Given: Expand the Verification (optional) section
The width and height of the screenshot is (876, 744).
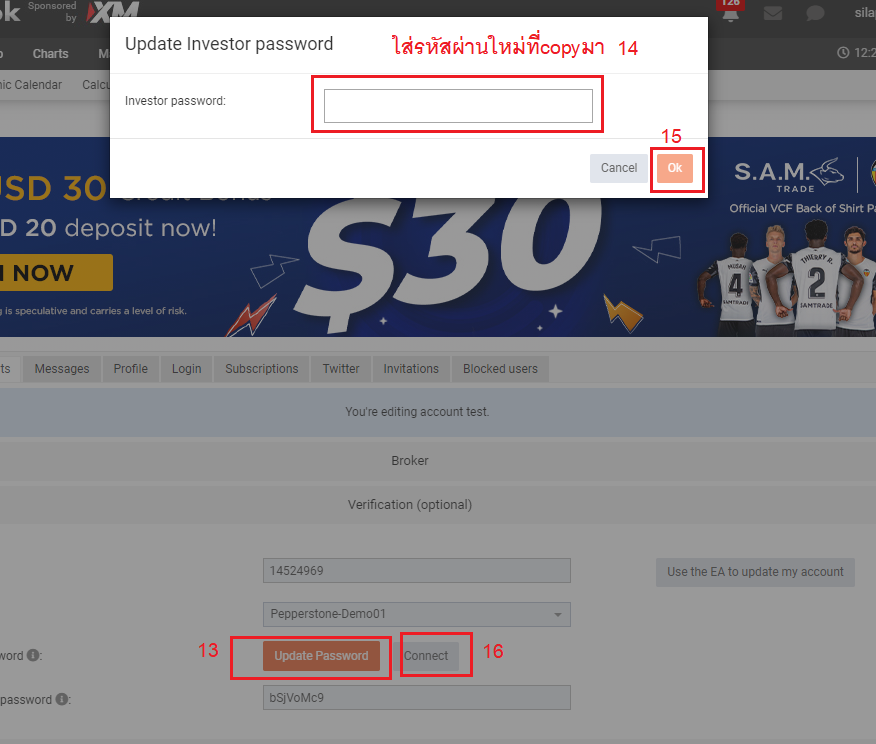Looking at the screenshot, I should pos(410,505).
